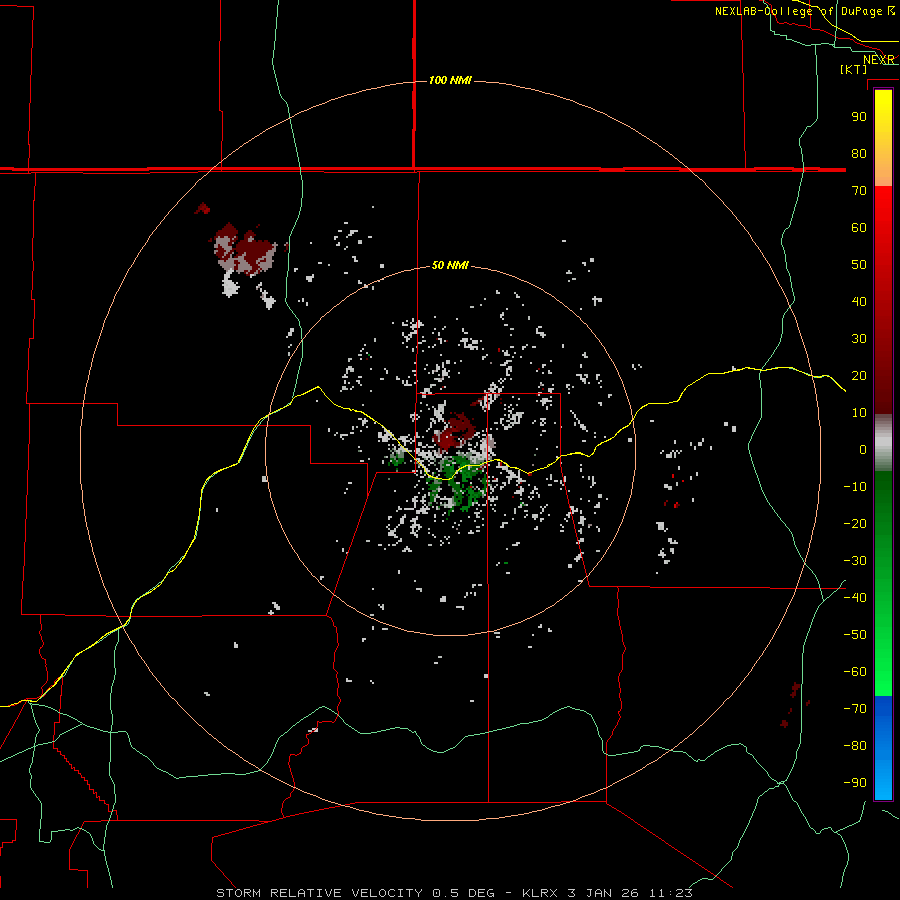The image size is (900, 900).
Task: Click the -10 value on velocity scale
Action: 855,487
